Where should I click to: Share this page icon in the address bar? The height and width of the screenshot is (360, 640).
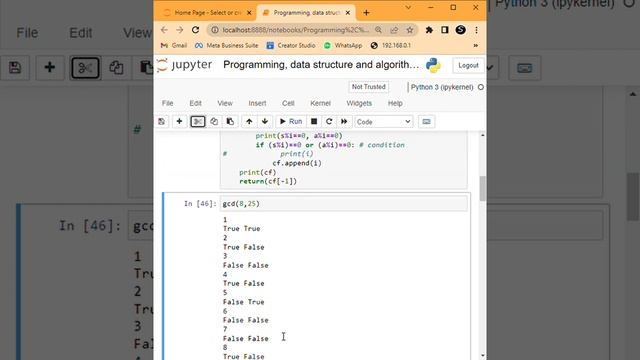[x=394, y=30]
